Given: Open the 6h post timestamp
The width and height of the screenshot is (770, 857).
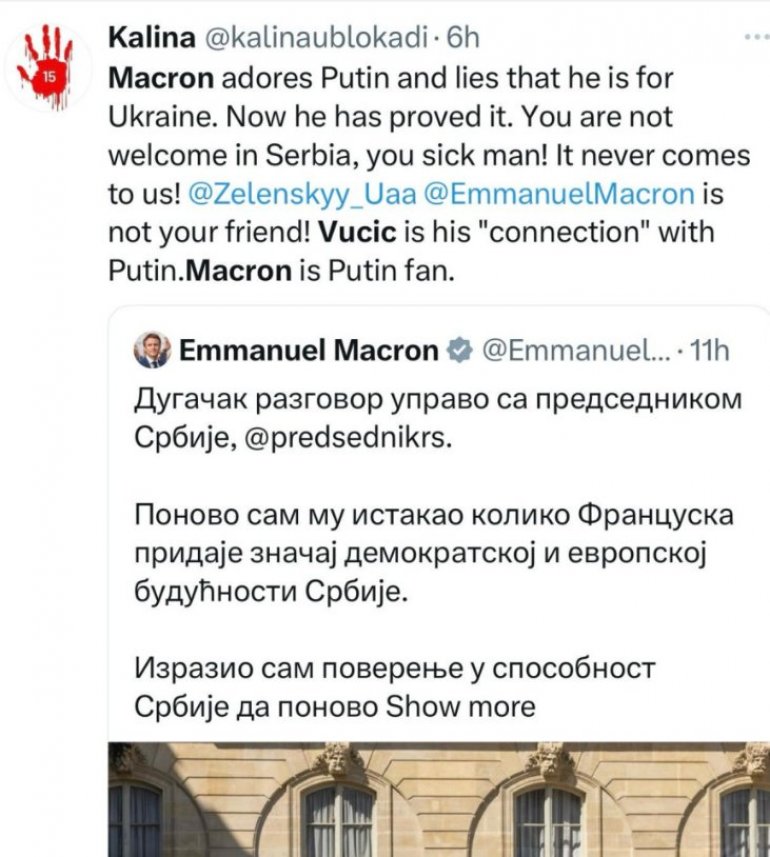Looking at the screenshot, I should click(x=463, y=37).
